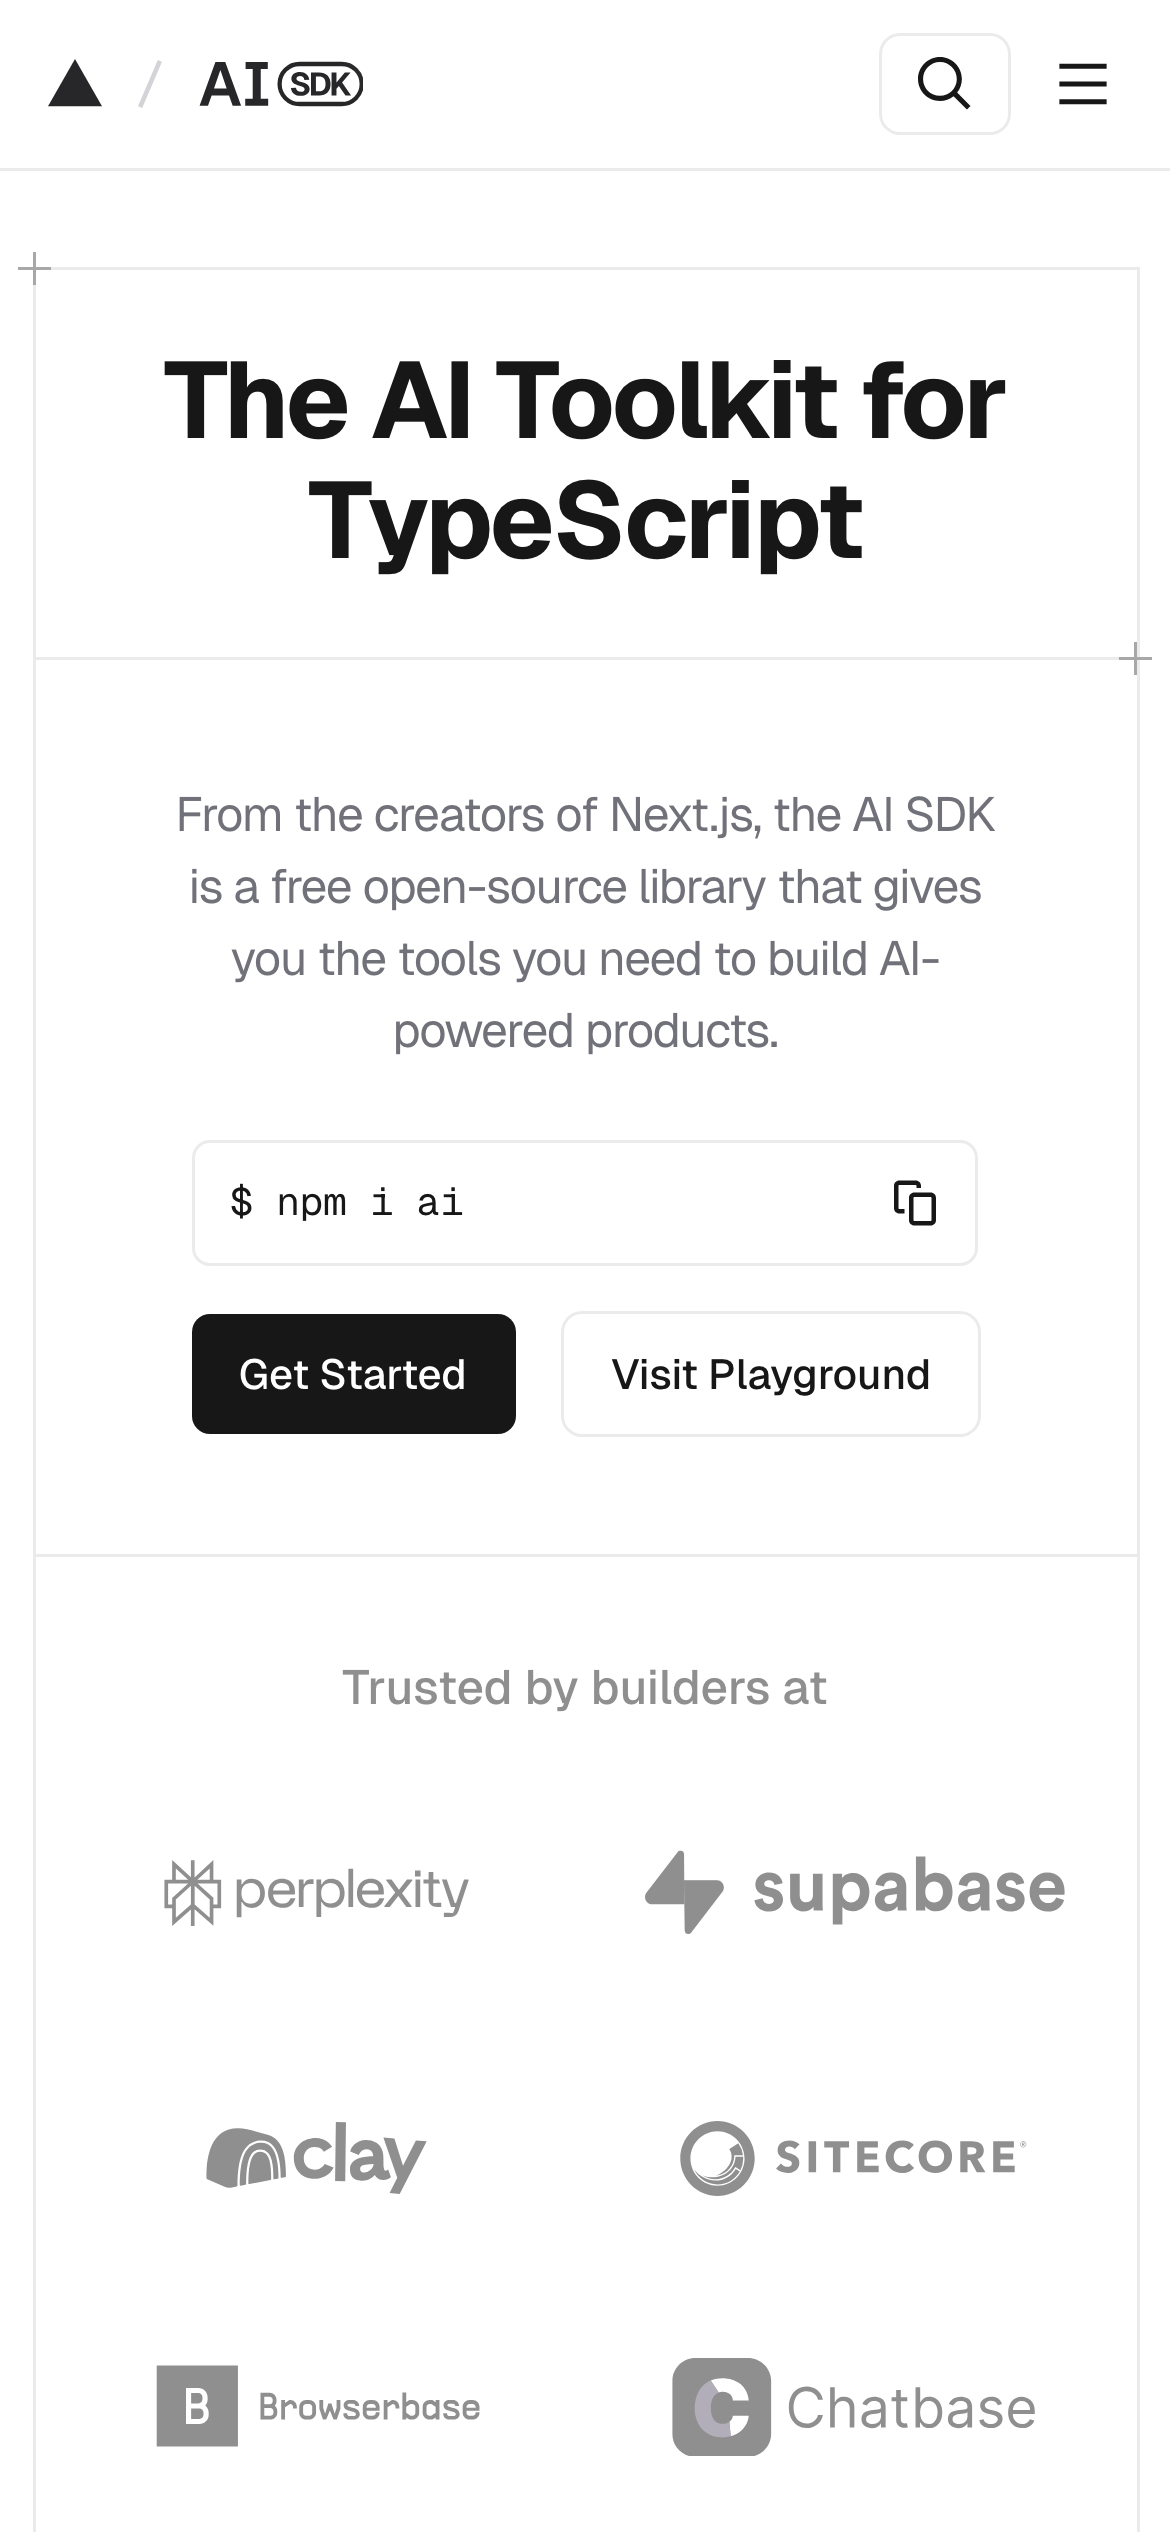Click the Perplexity logo

[x=316, y=1891]
